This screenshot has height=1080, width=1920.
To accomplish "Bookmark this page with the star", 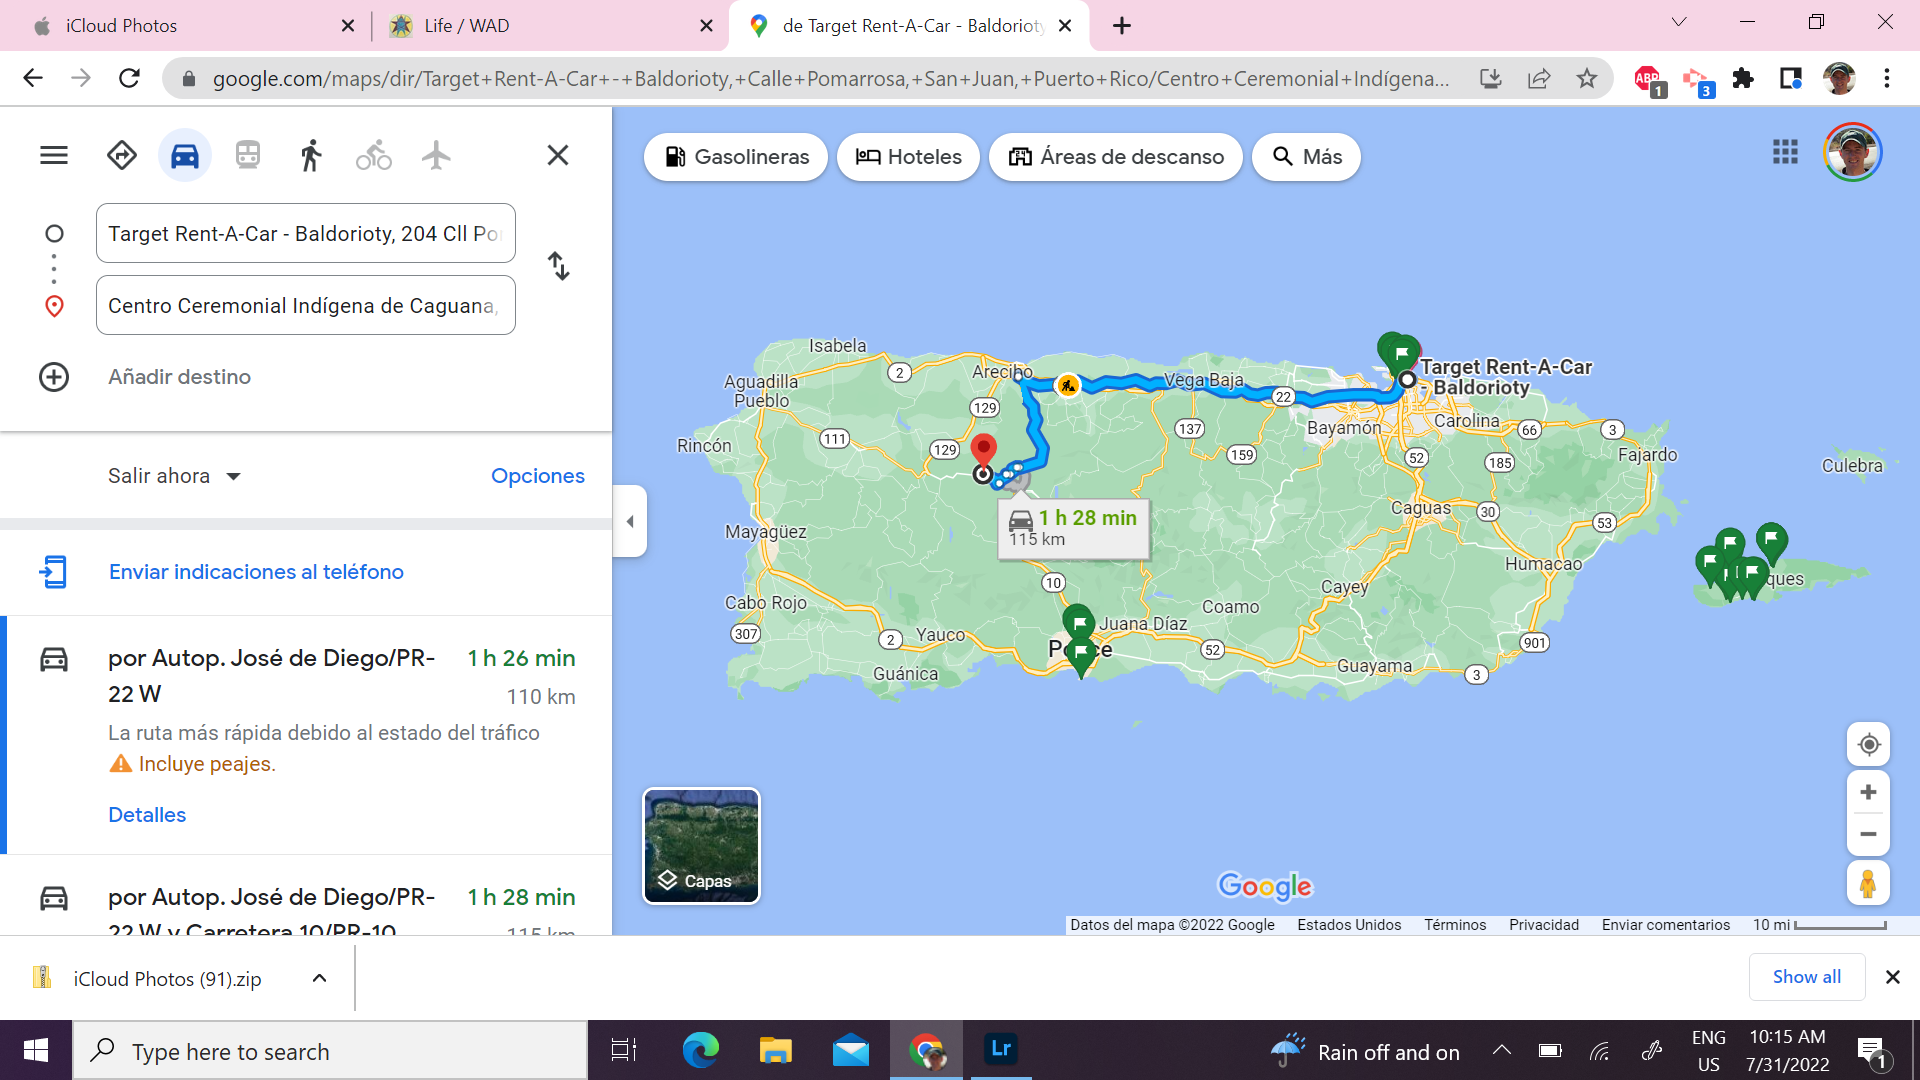I will 1587,78.
